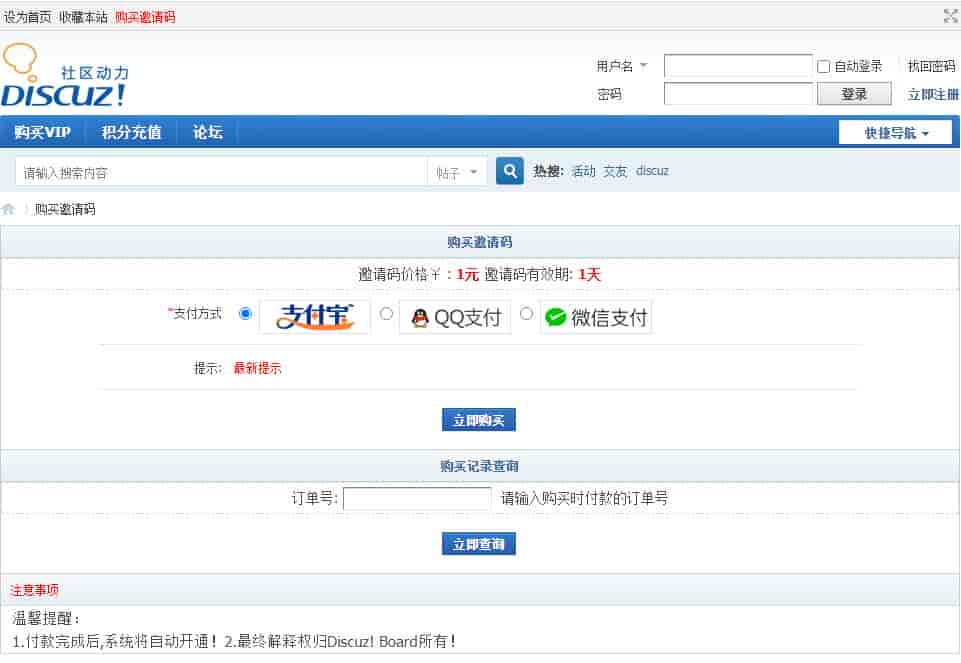The height and width of the screenshot is (663, 961).
Task: Go to the 积分充值 nav tab
Action: (131, 132)
